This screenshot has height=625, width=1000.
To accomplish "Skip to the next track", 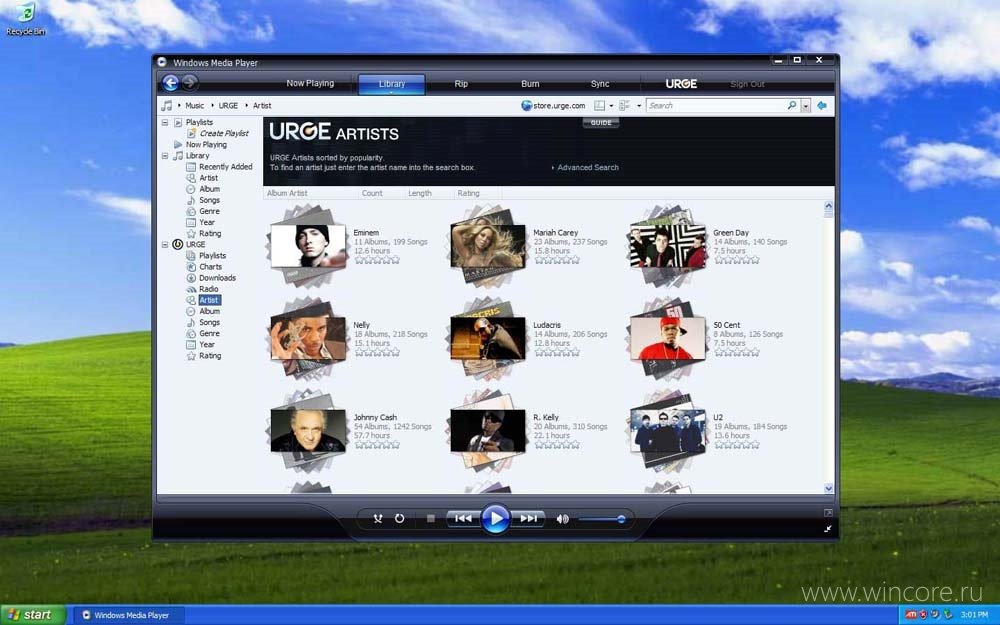I will [x=529, y=518].
